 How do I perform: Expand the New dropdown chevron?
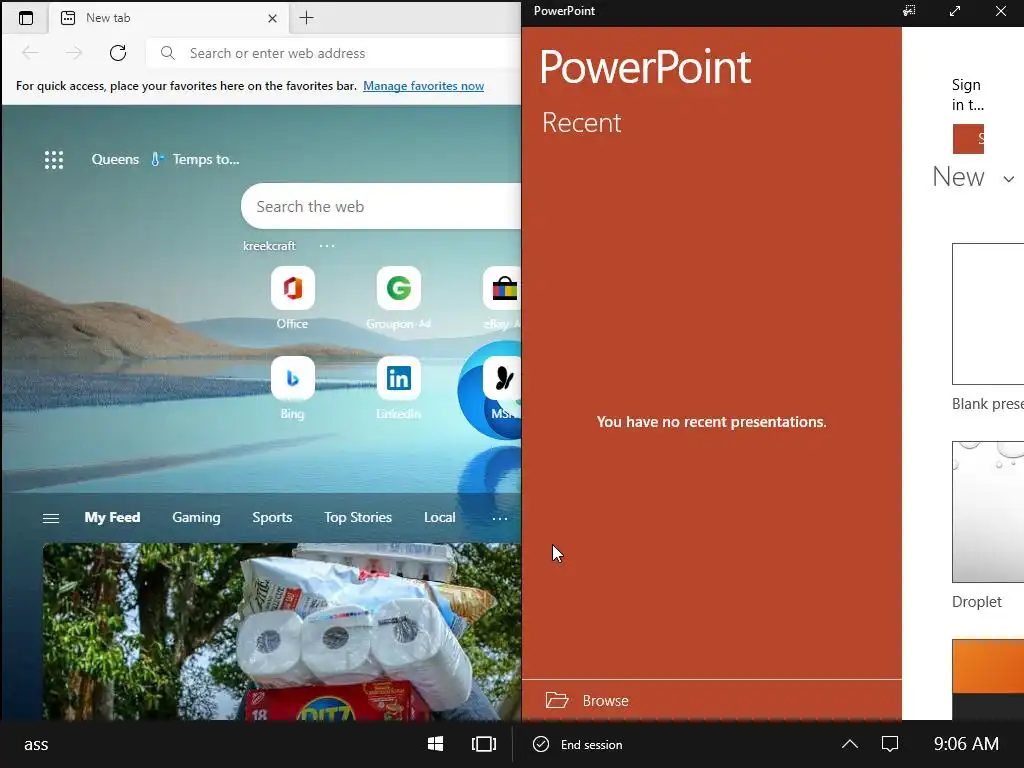(1008, 179)
